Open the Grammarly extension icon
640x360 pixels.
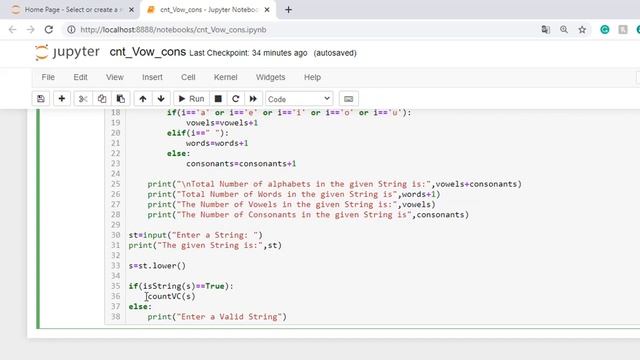(604, 29)
